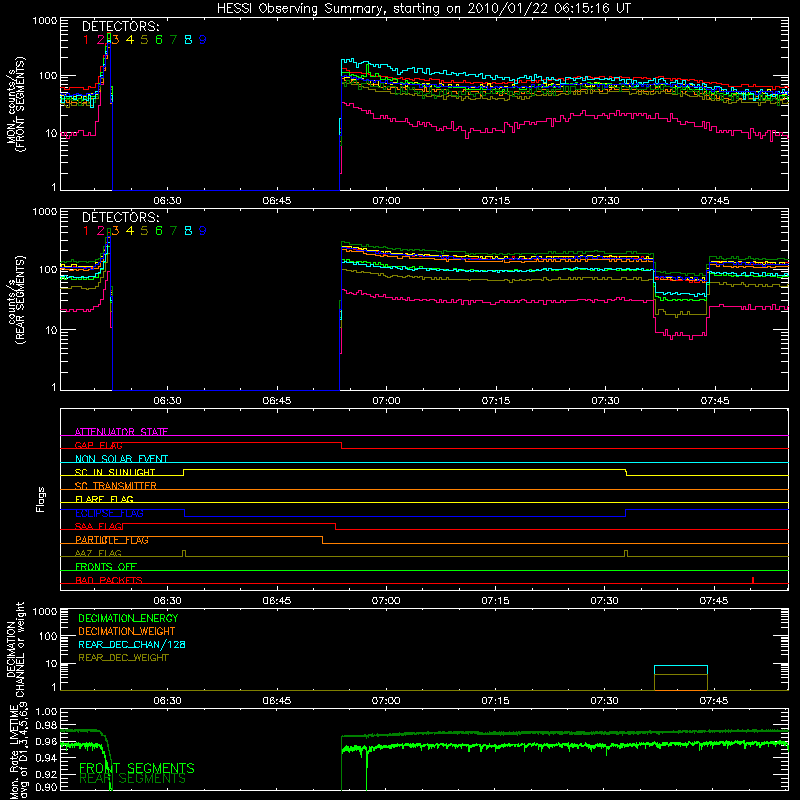This screenshot has width=800, height=800.
Task: Select detector 8 label in front segments legend
Action: click(188, 40)
